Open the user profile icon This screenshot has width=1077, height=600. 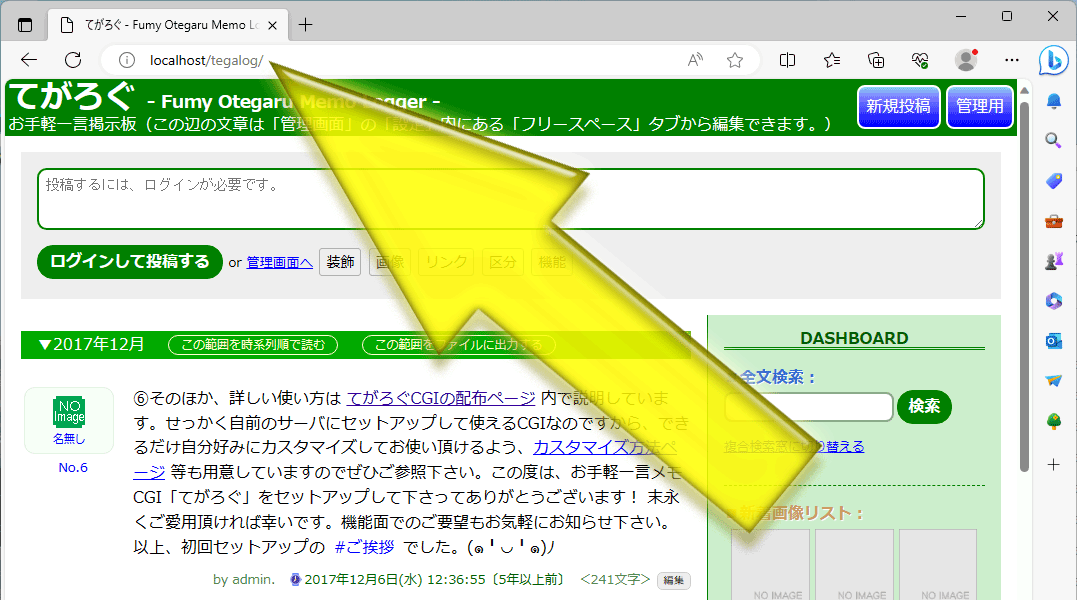[x=966, y=60]
